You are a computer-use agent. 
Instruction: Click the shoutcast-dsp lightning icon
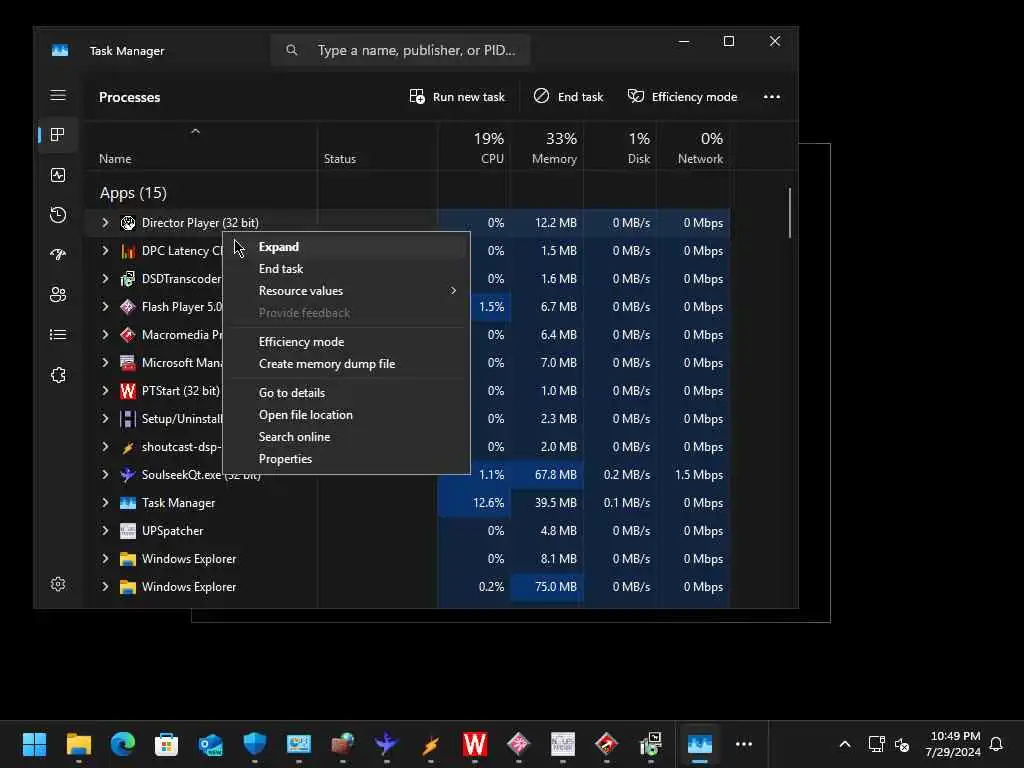pyautogui.click(x=128, y=447)
